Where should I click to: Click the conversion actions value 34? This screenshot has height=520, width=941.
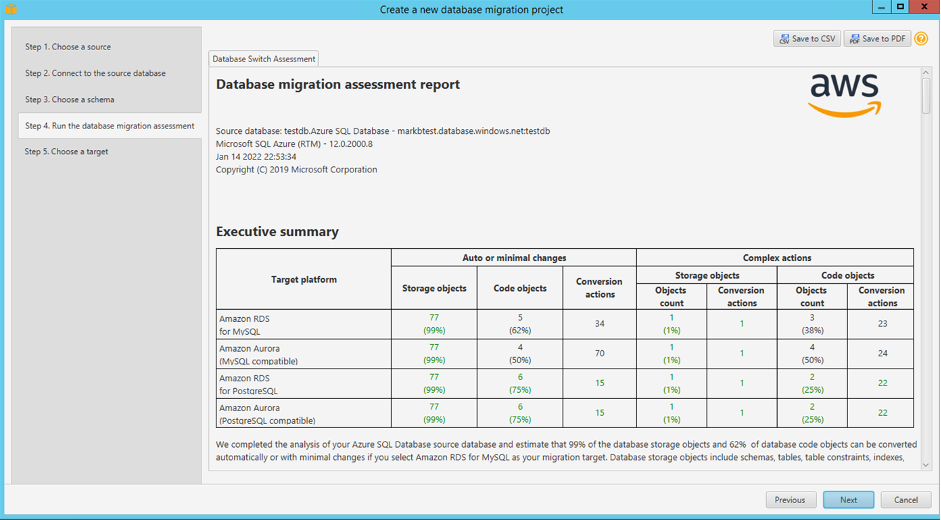click(x=600, y=324)
